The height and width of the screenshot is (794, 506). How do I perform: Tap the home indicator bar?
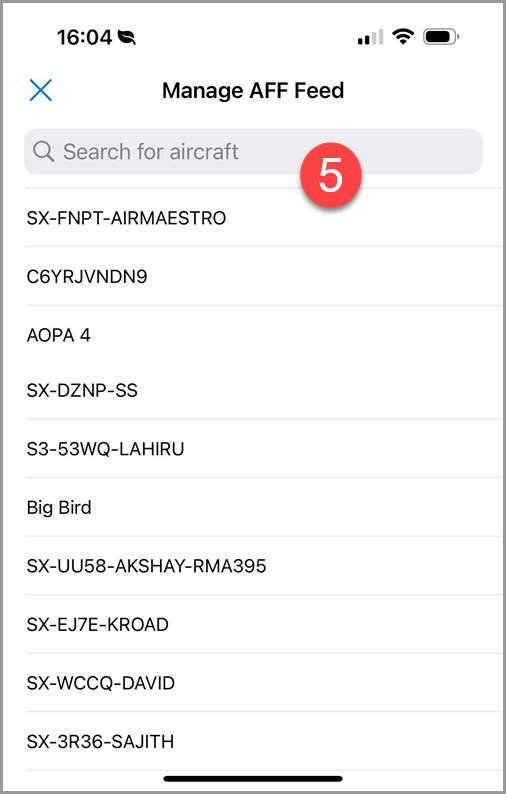[253, 778]
